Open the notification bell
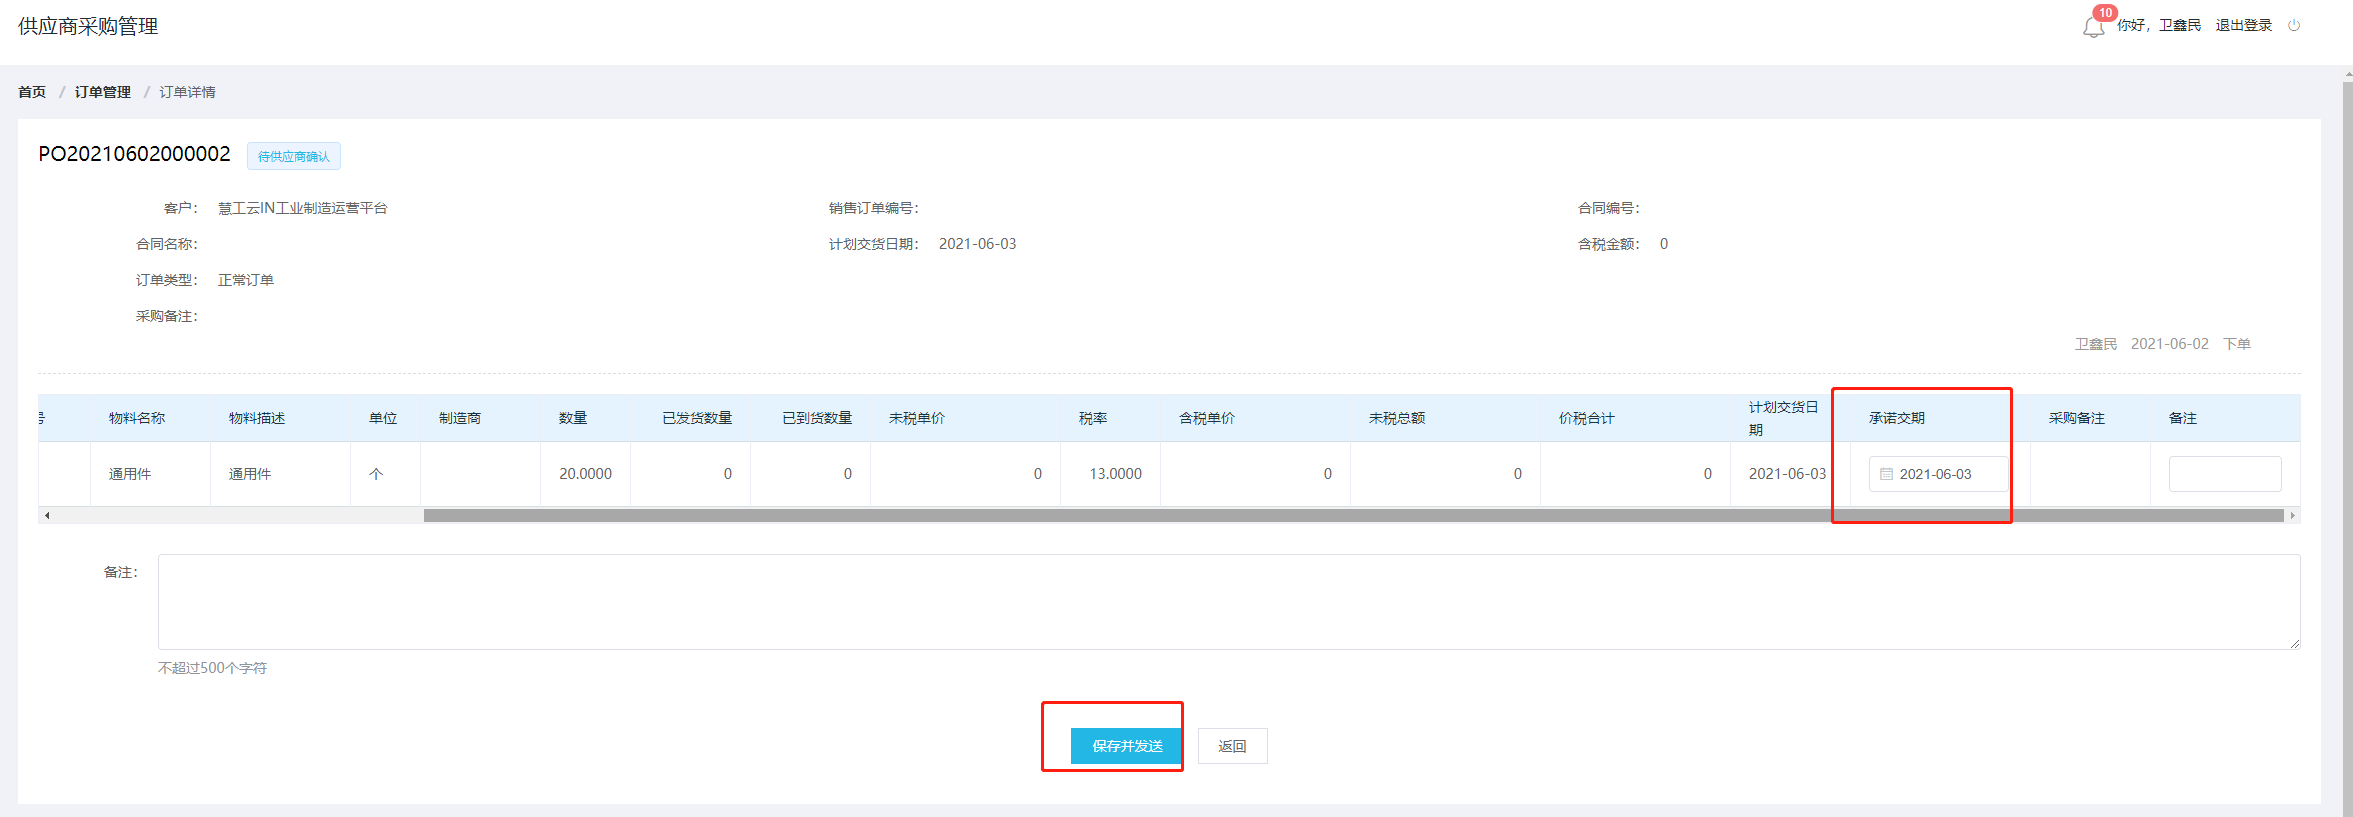This screenshot has height=817, width=2353. tap(2092, 28)
